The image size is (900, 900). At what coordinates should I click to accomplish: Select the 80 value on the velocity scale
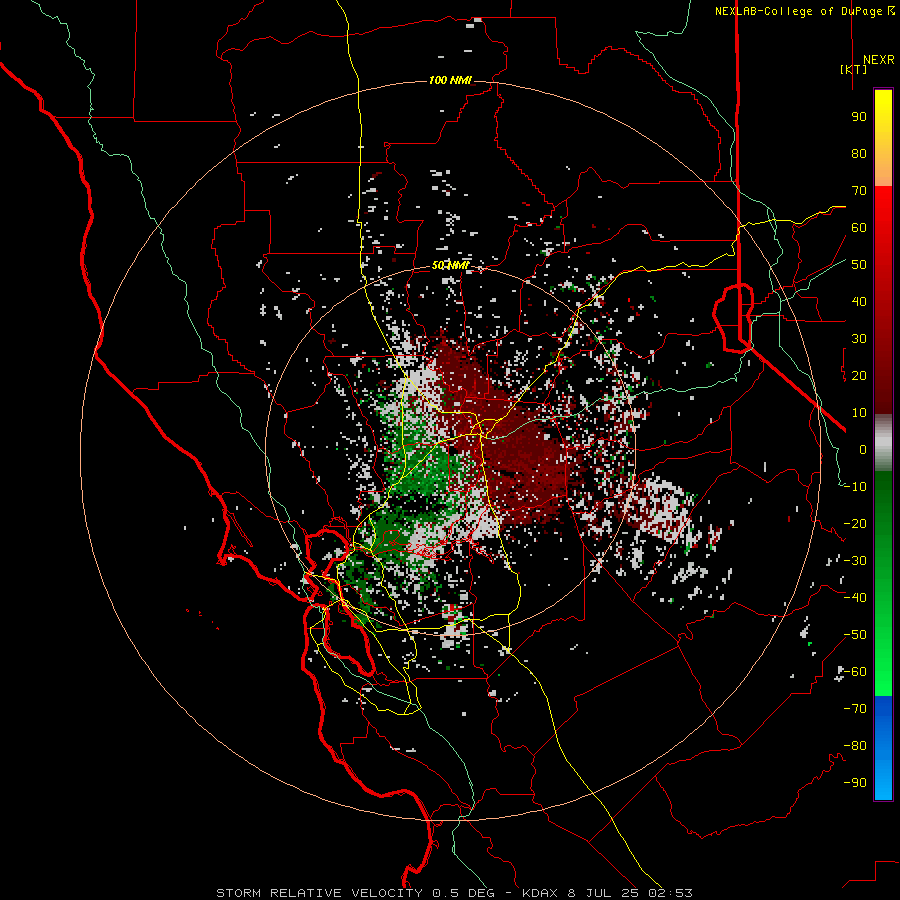coord(859,154)
